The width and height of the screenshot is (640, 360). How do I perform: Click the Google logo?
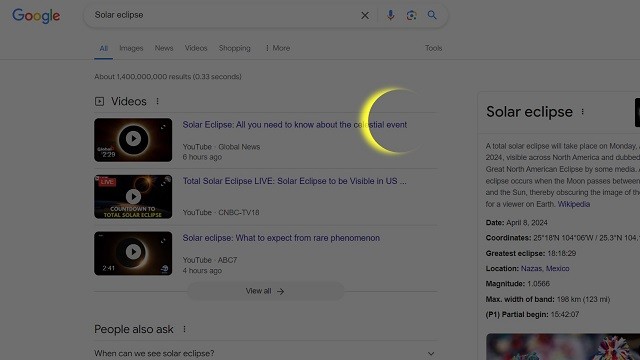point(36,16)
